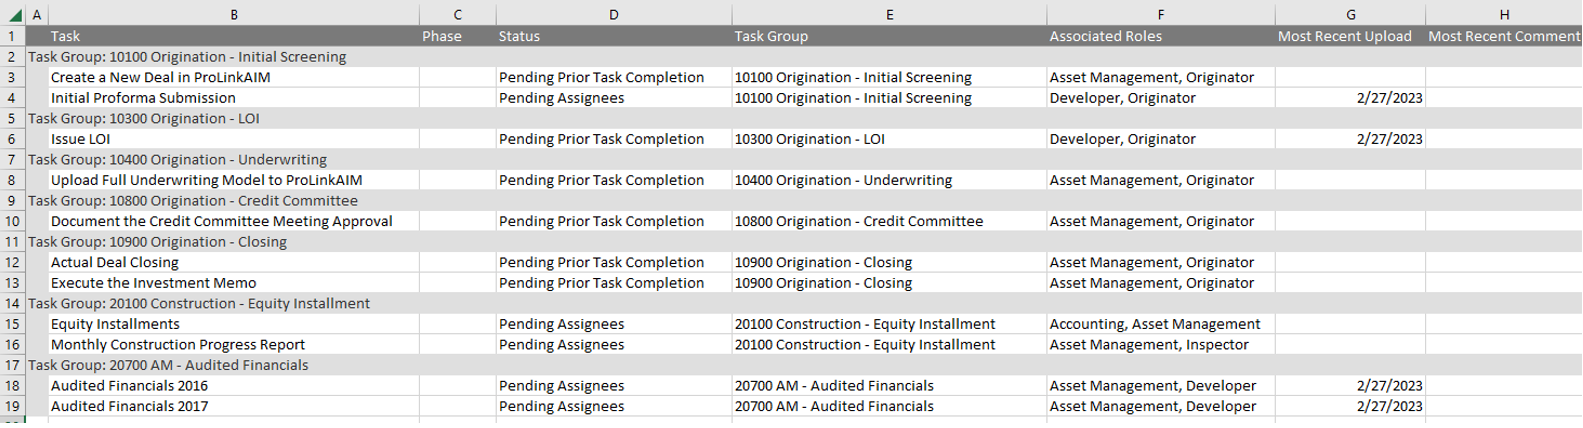The width and height of the screenshot is (1583, 428).
Task: Click the Associated Roles header cell
Action: [x=1160, y=36]
